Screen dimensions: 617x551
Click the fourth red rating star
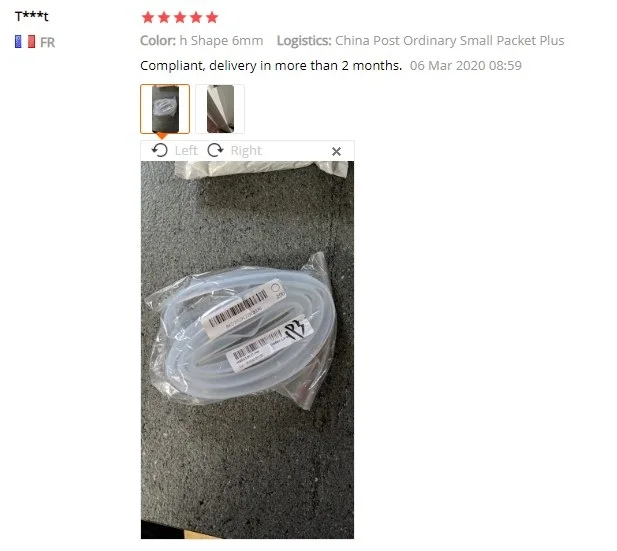coord(196,17)
